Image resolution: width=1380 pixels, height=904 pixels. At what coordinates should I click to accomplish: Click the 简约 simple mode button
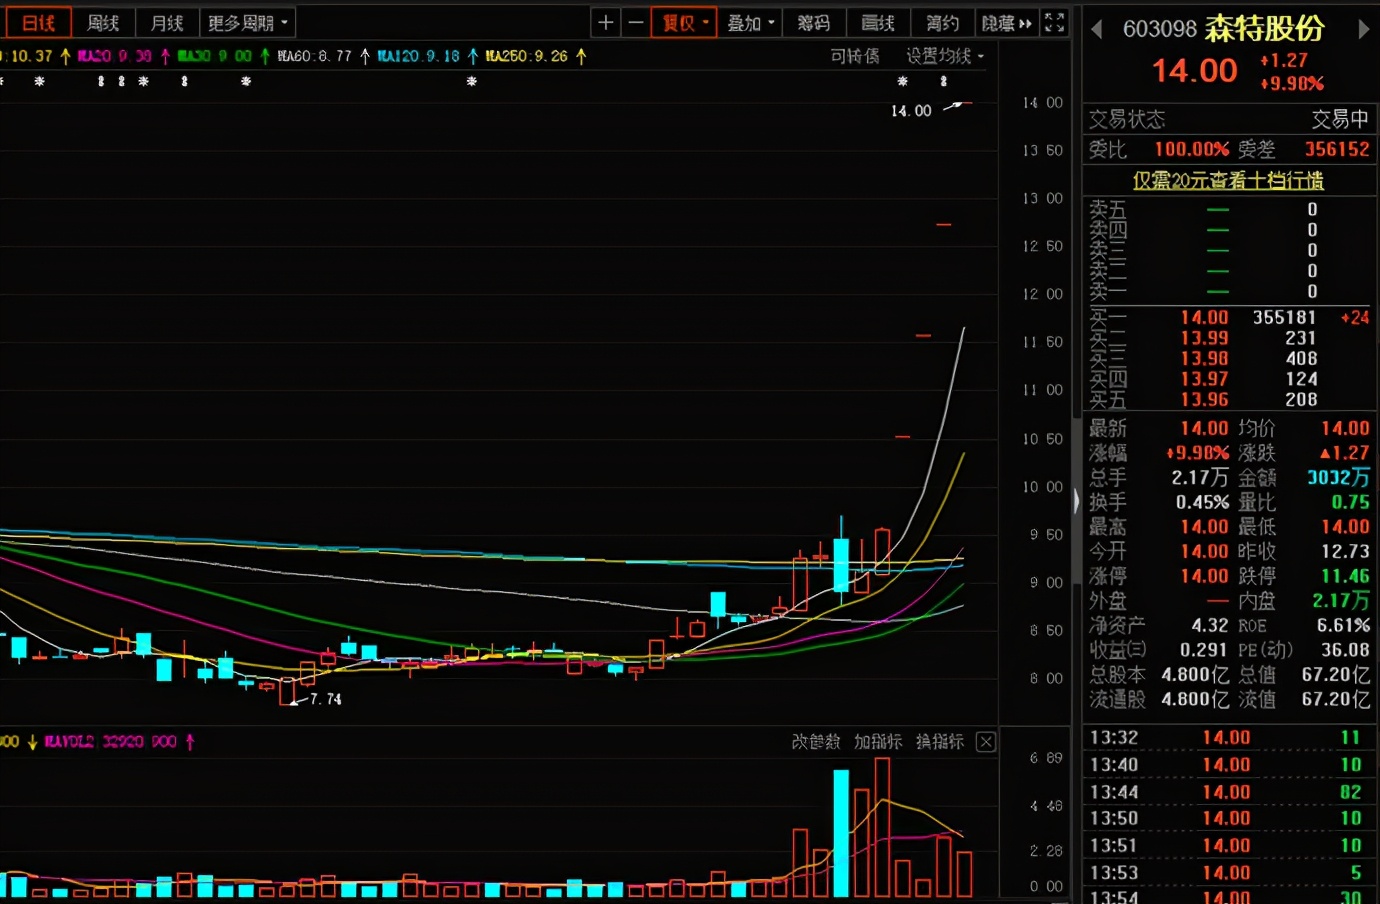click(942, 22)
